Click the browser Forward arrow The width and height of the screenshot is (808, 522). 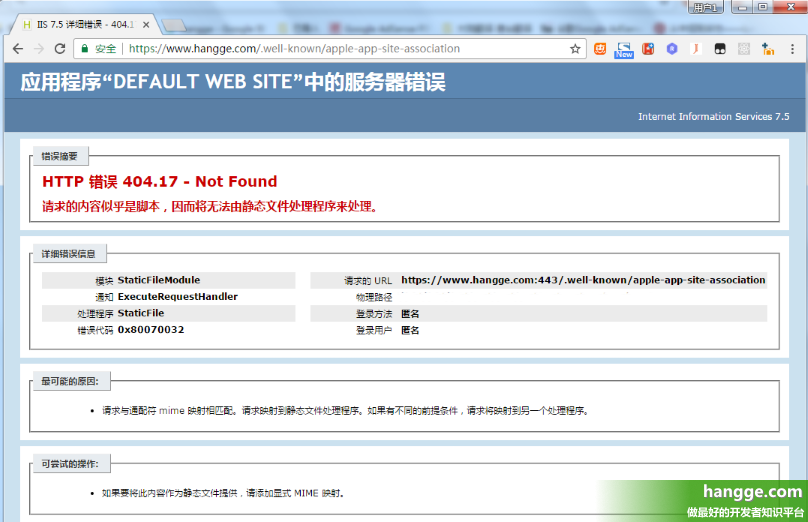[x=39, y=49]
